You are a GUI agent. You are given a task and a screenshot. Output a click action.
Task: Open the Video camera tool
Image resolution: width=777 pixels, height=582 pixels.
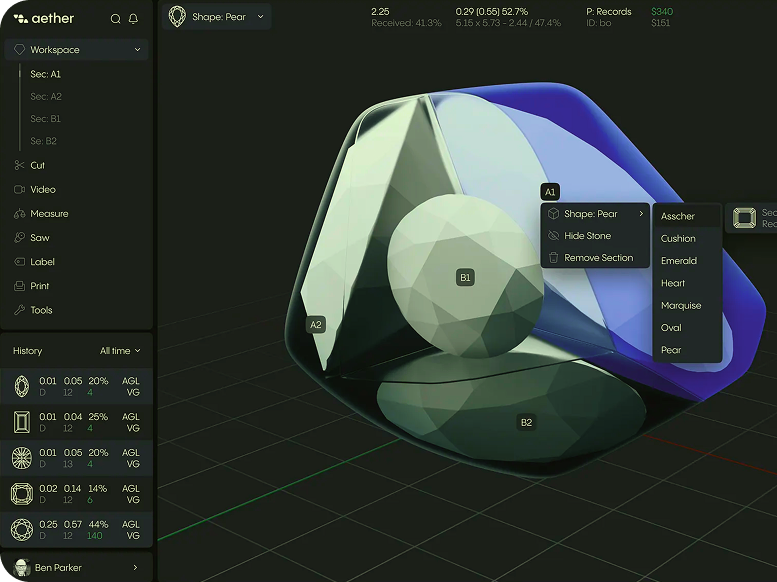tap(42, 189)
